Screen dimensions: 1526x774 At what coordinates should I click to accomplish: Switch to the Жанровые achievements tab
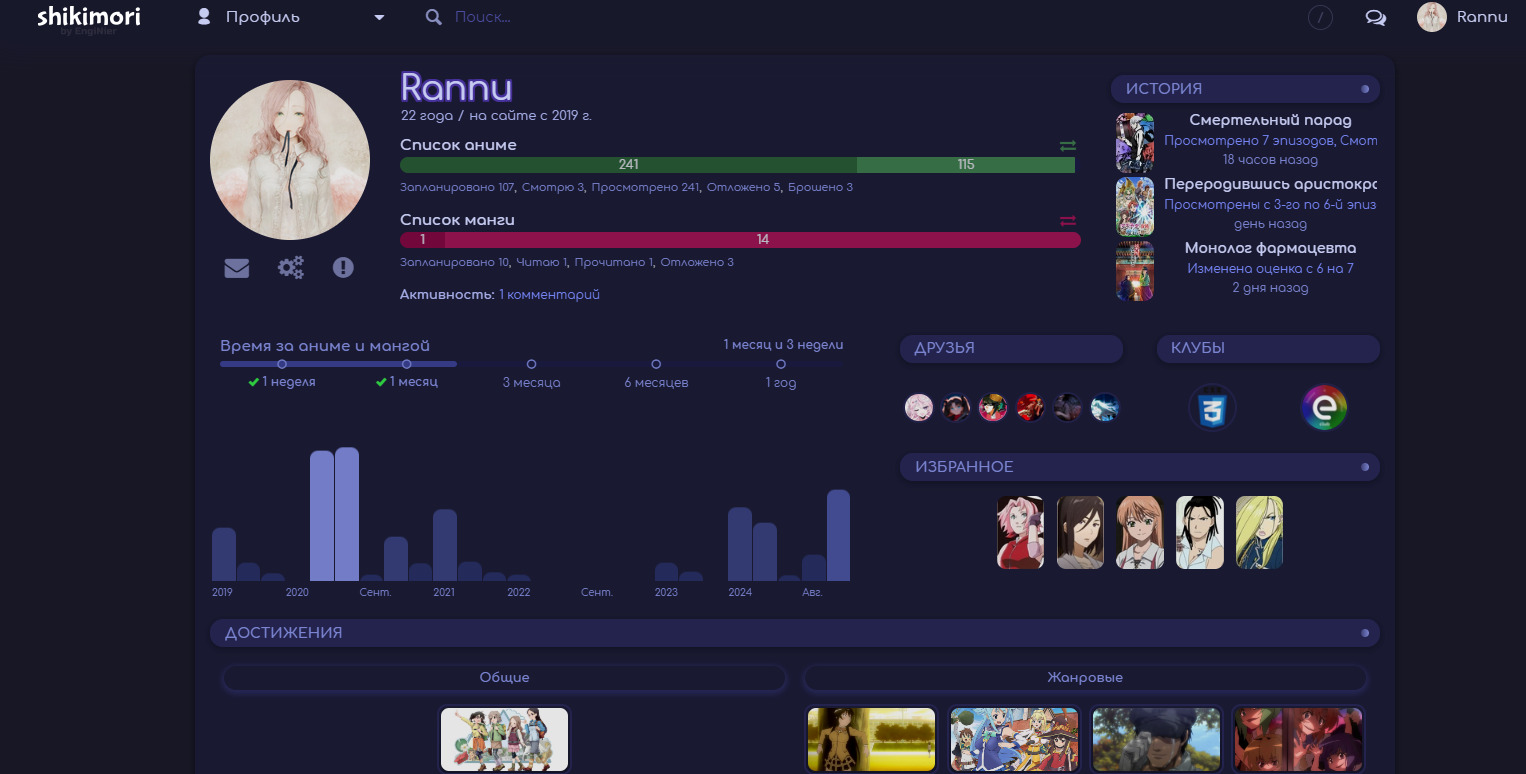1084,678
